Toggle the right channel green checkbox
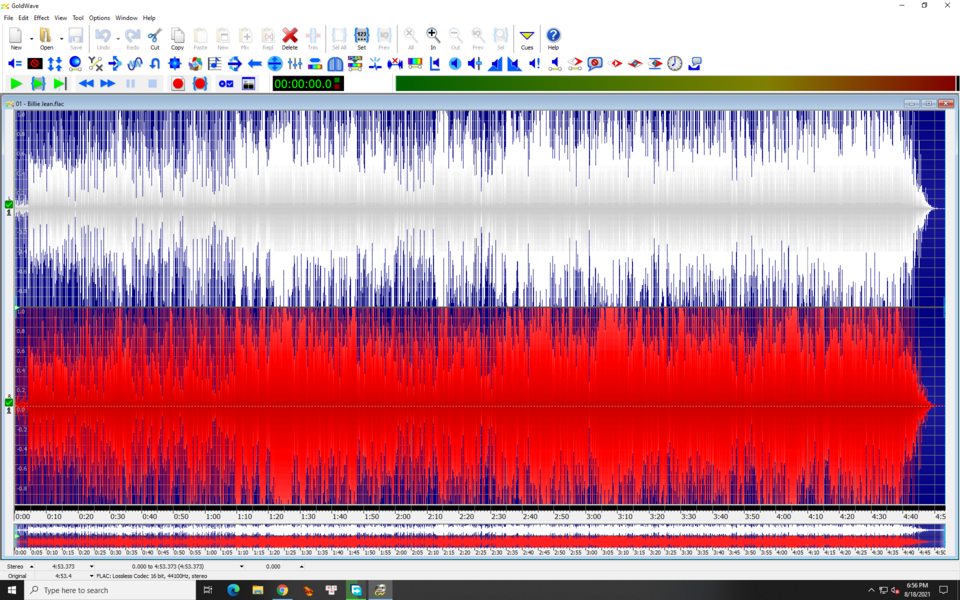Viewport: 960px width, 600px height. (9, 402)
